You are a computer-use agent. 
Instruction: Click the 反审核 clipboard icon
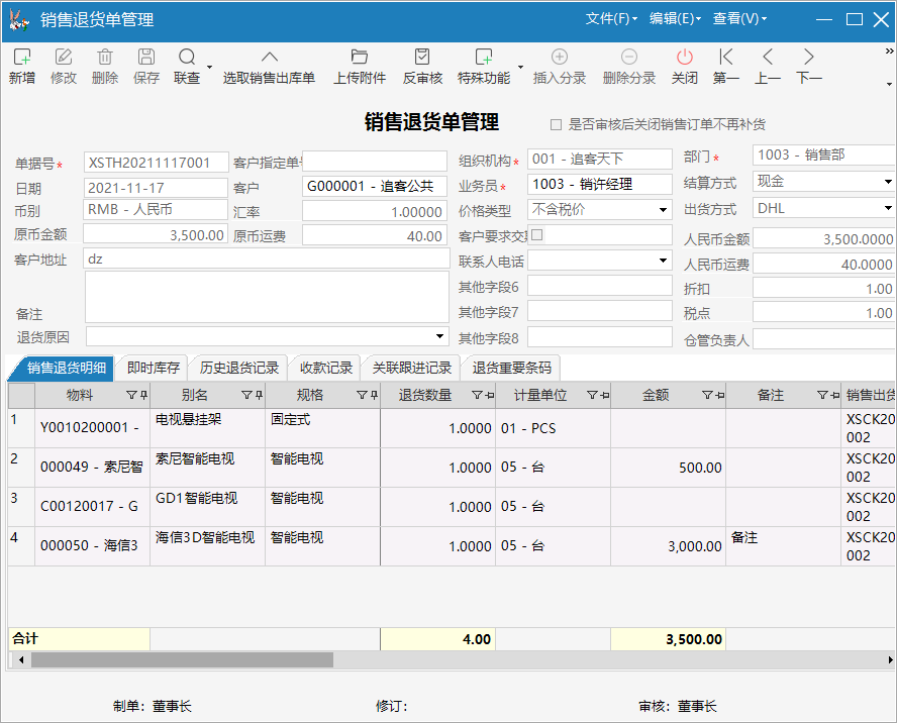(x=422, y=57)
